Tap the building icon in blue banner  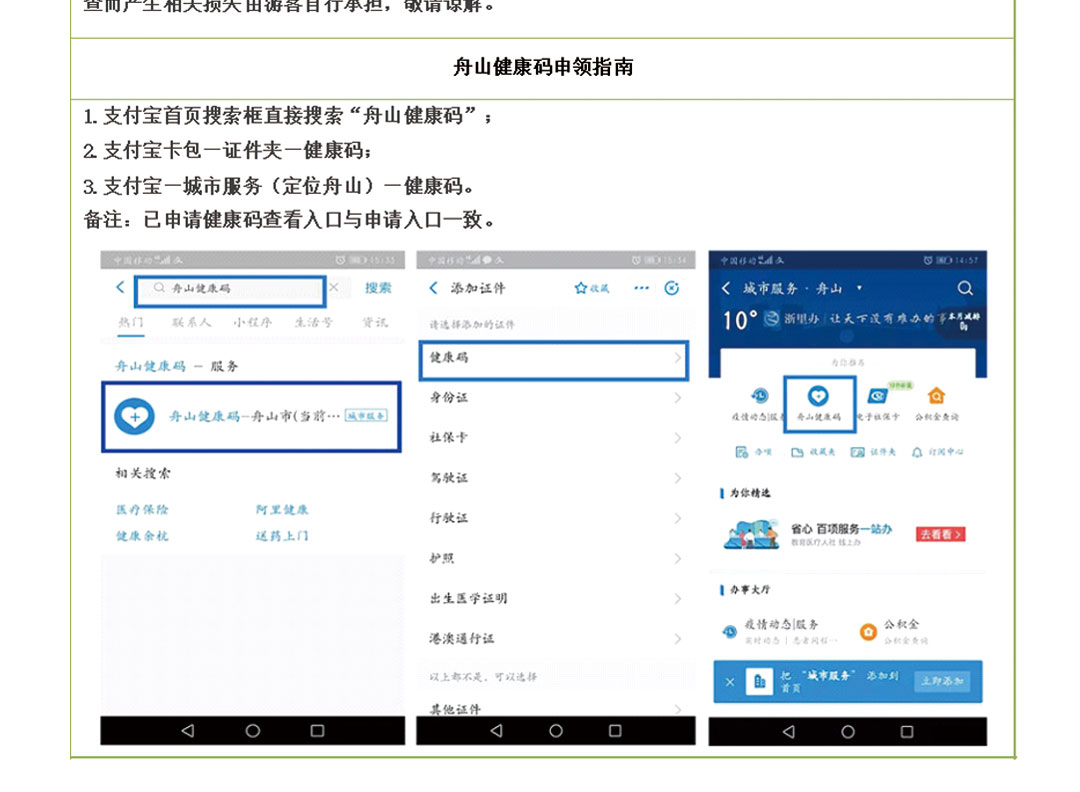pyautogui.click(x=760, y=682)
